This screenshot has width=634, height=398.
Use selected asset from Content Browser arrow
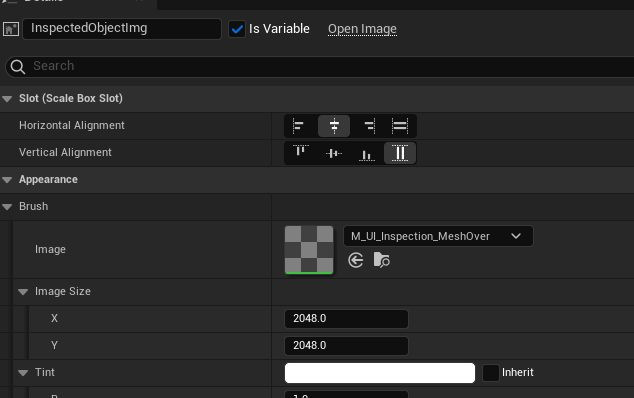(356, 260)
